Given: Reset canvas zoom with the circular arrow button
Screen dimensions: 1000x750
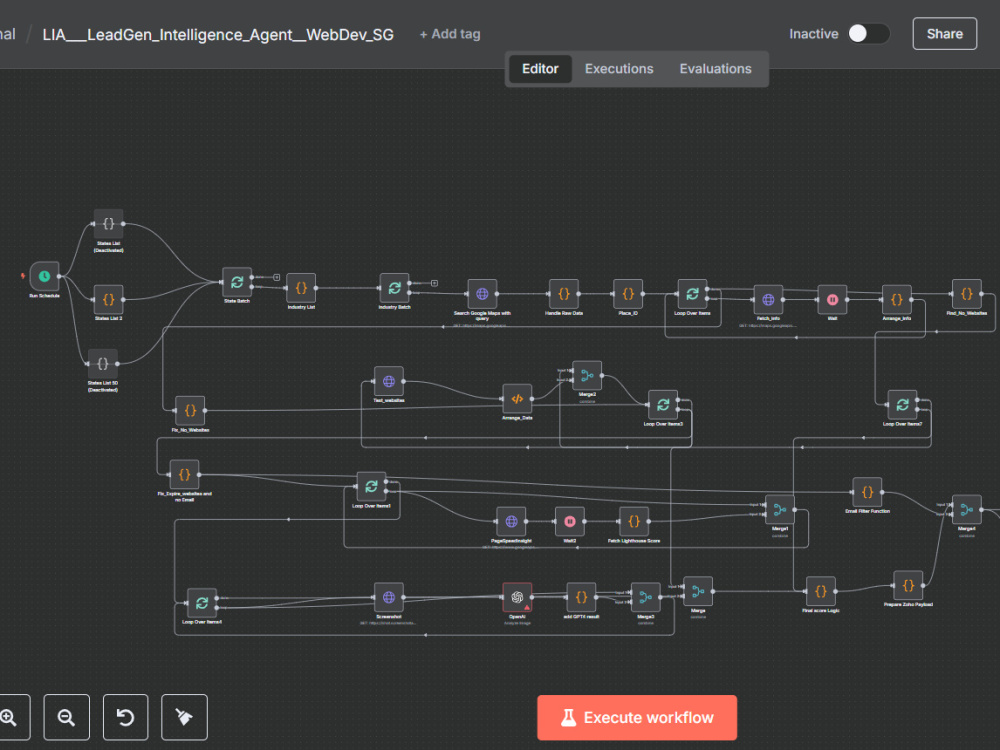Looking at the screenshot, I should click(126, 717).
